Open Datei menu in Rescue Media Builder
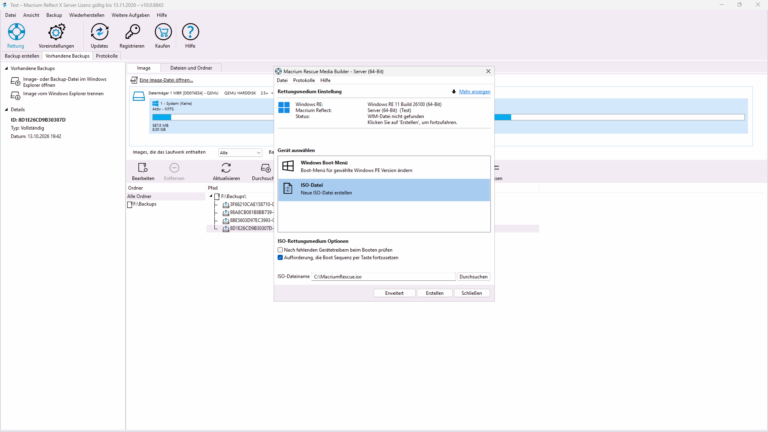Screen dimensions: 768x432 tap(282, 80)
